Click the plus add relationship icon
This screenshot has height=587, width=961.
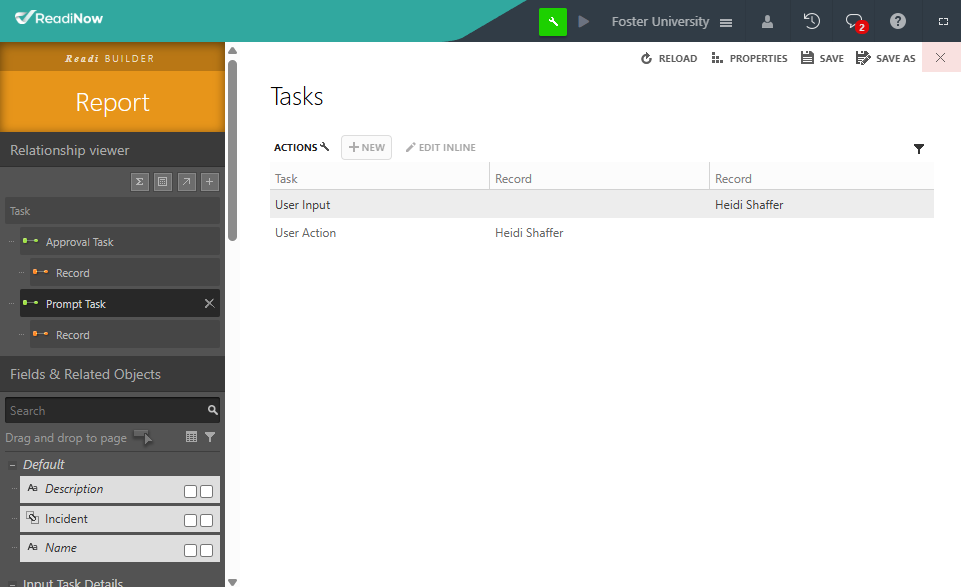pos(210,181)
